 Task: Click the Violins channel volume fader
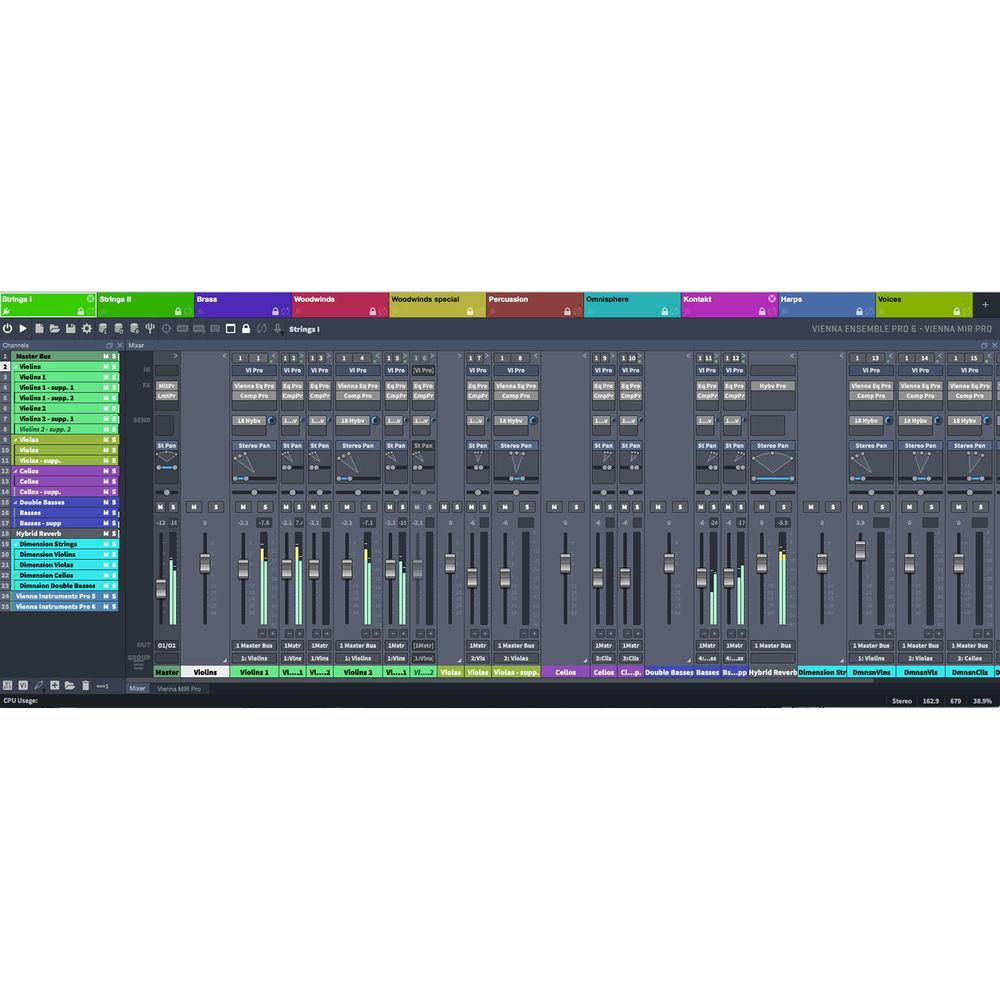click(204, 565)
